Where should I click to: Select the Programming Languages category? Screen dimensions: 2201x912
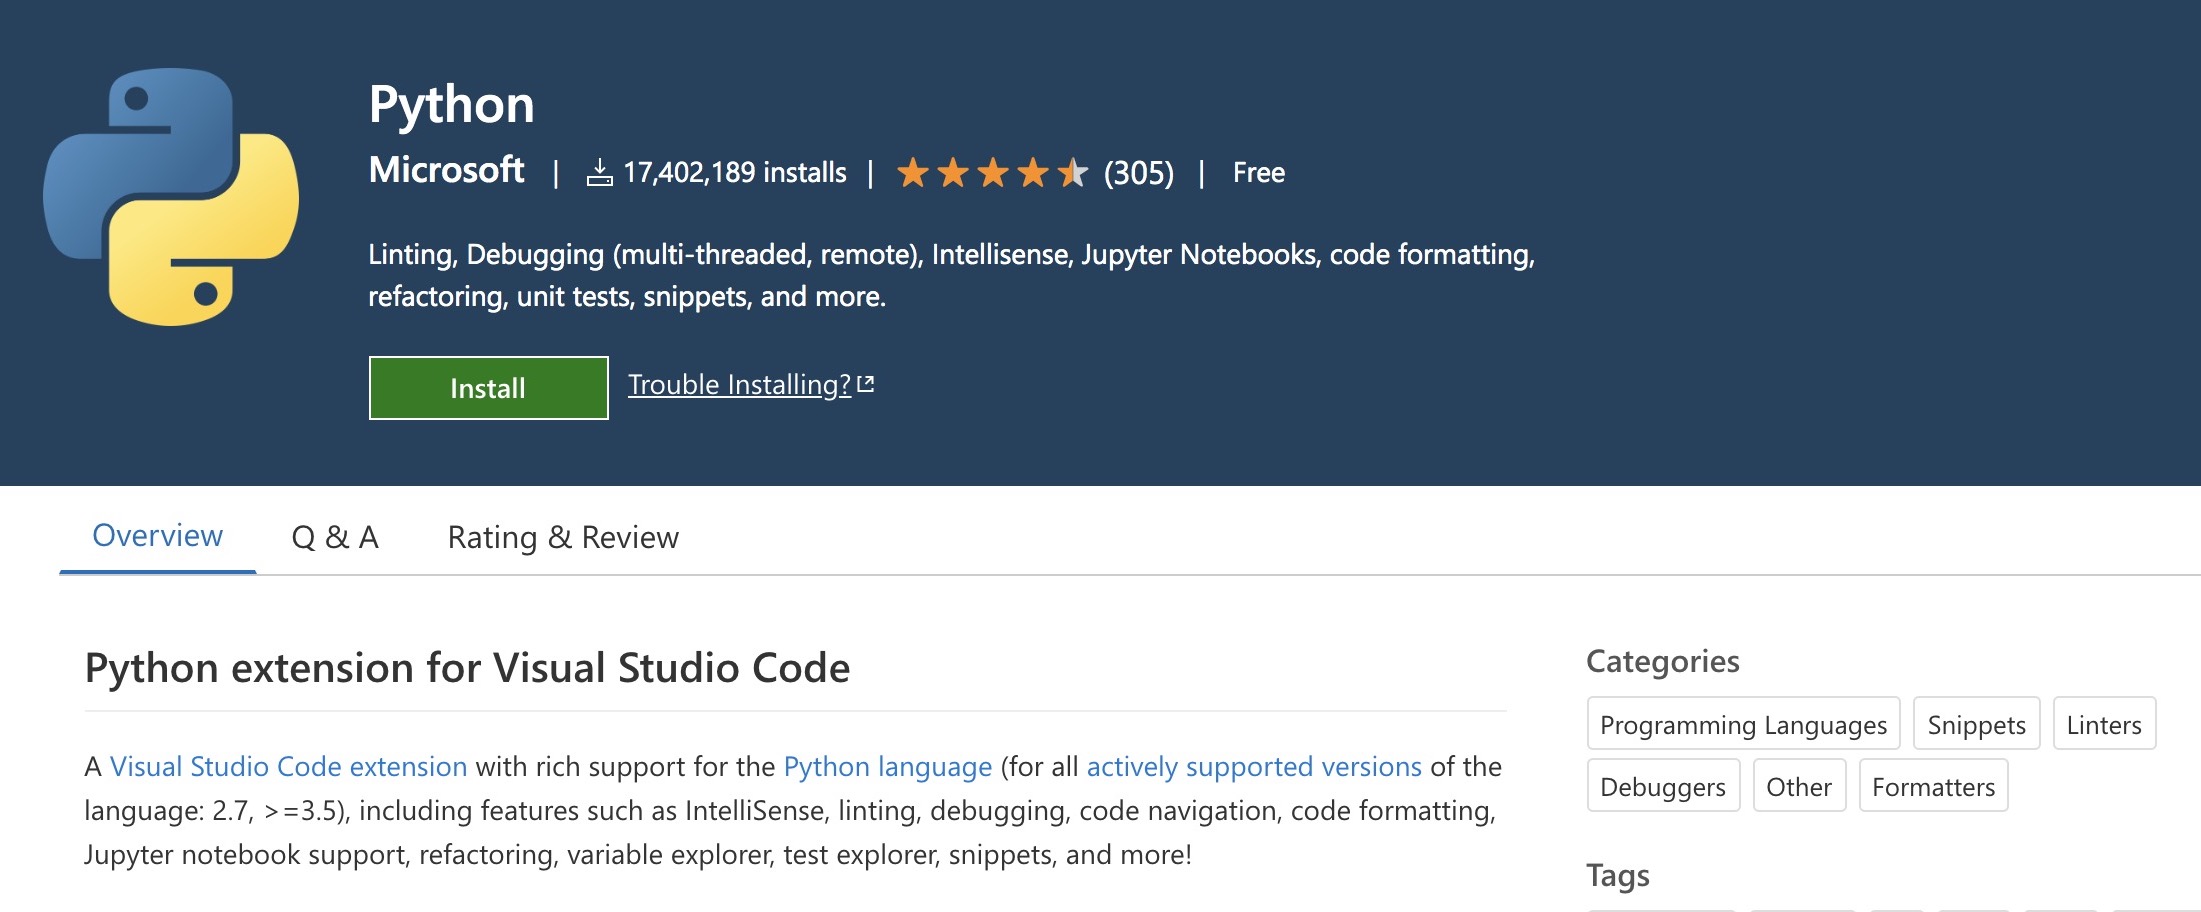1743,724
